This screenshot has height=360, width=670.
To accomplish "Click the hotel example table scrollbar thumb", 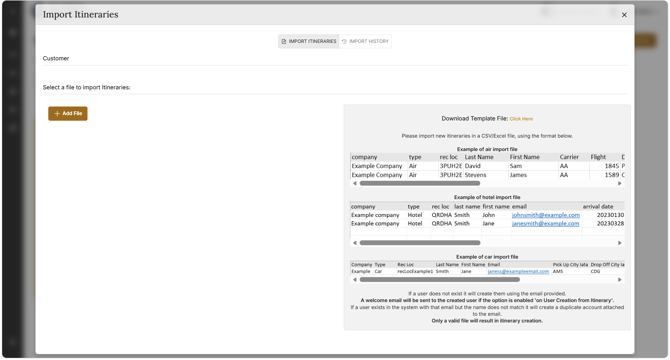I will (x=420, y=243).
